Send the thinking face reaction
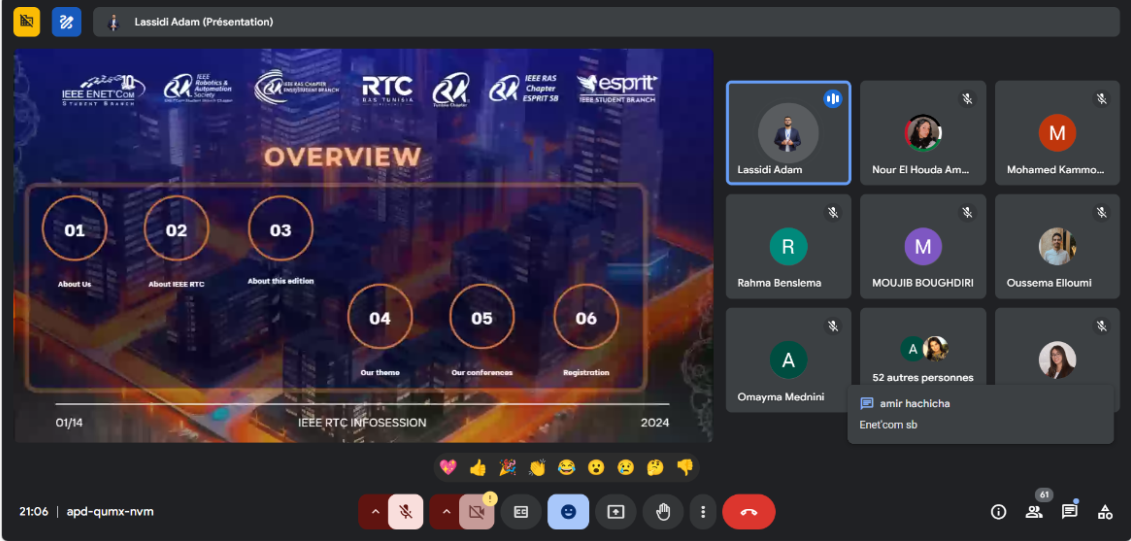Viewport: 1131px width, 541px height. [655, 467]
